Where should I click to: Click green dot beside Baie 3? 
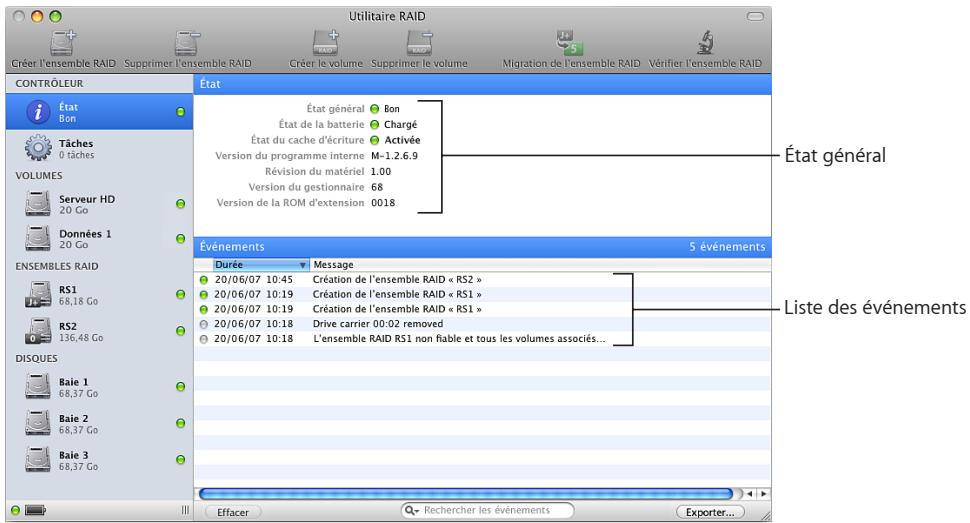tap(181, 460)
